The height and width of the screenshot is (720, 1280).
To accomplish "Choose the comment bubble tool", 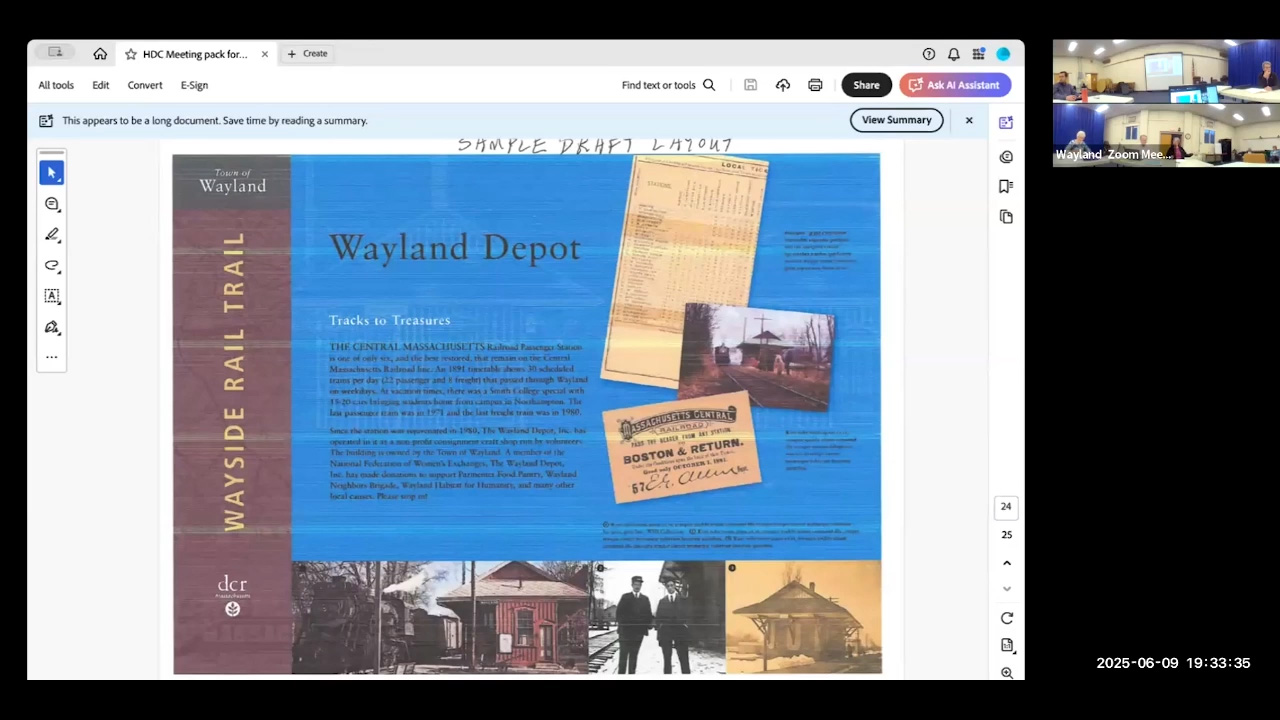I will [52, 204].
